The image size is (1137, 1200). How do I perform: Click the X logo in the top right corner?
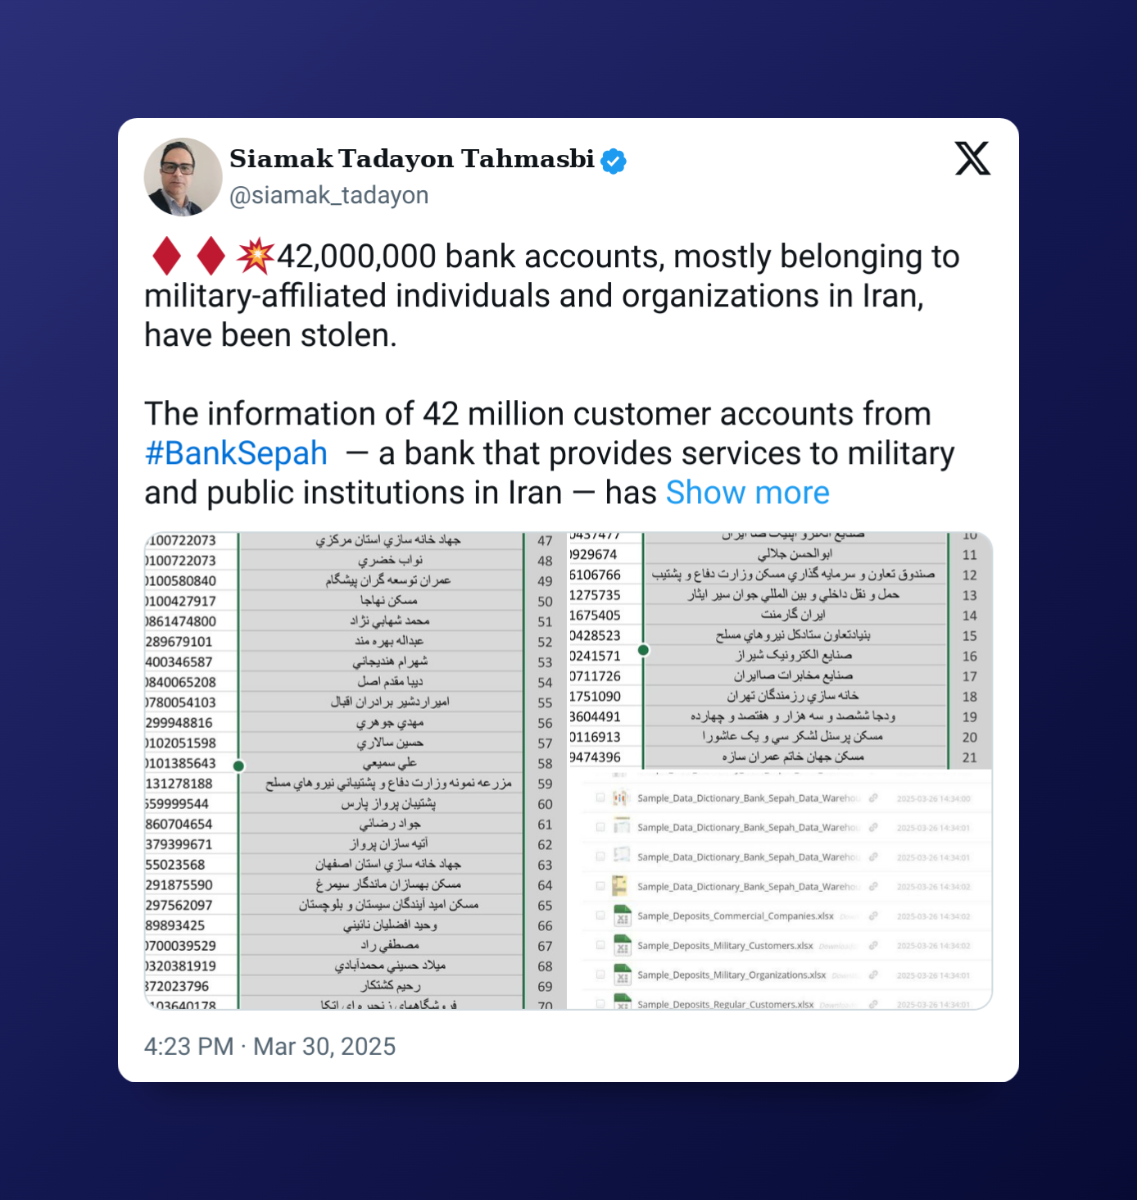point(971,158)
